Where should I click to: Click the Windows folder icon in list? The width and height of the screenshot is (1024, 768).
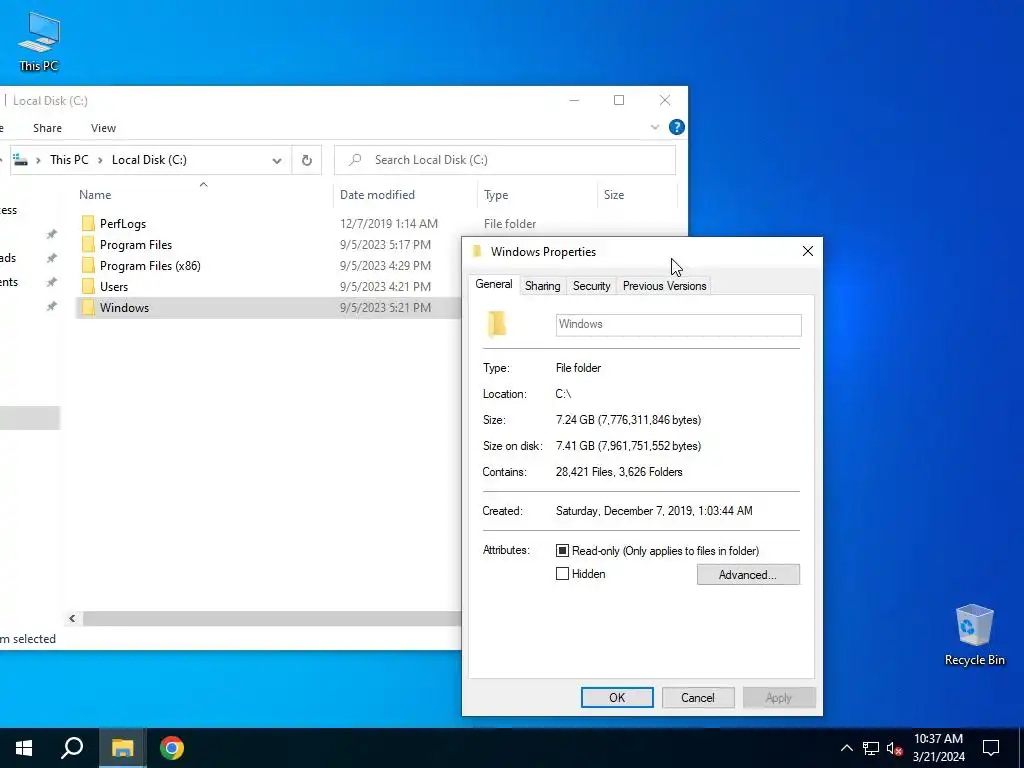point(88,307)
